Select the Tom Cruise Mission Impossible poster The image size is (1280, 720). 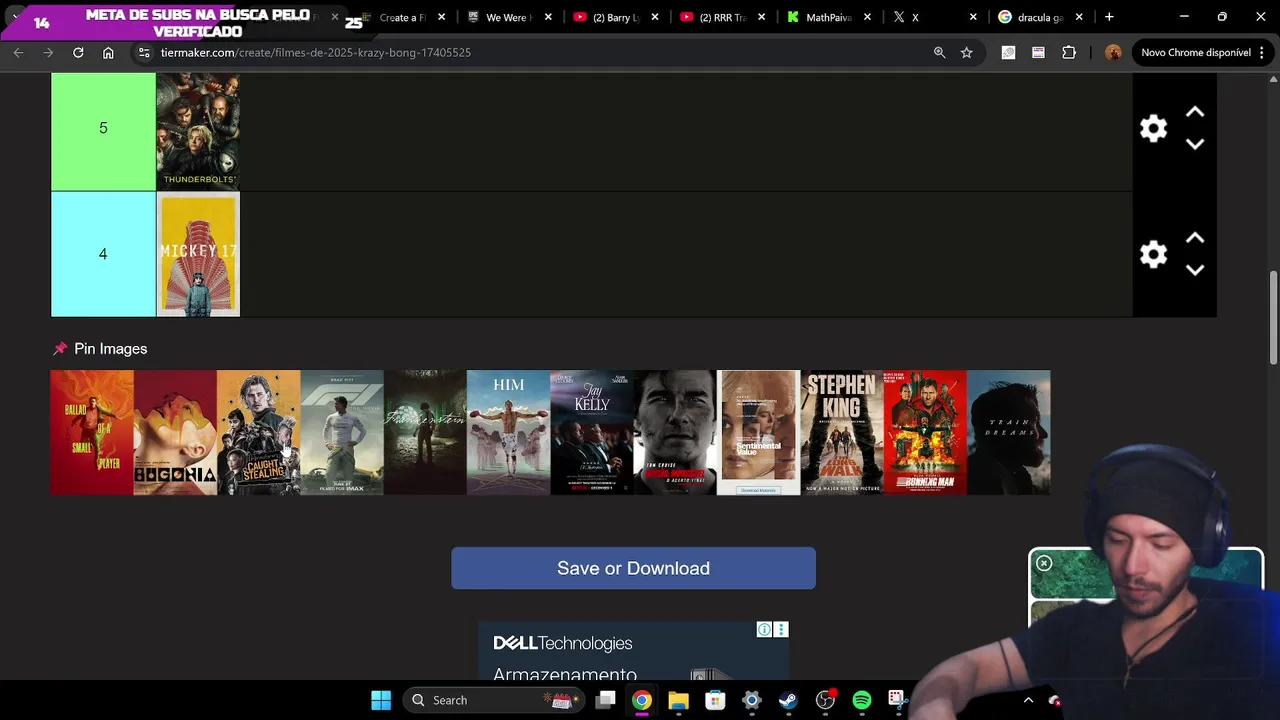click(675, 432)
